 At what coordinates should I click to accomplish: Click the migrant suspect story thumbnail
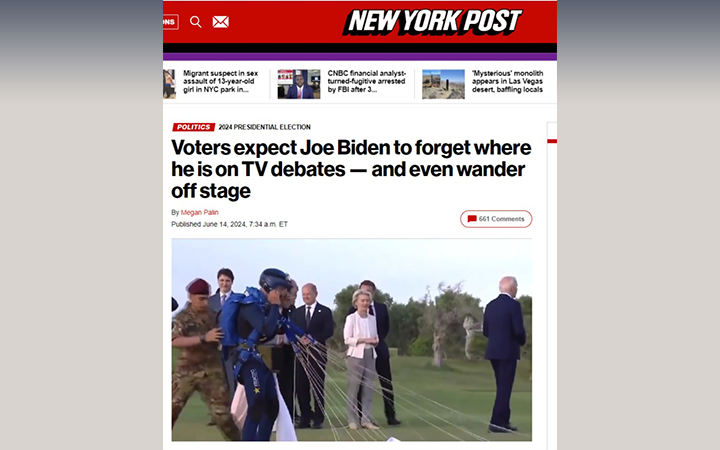pos(169,84)
